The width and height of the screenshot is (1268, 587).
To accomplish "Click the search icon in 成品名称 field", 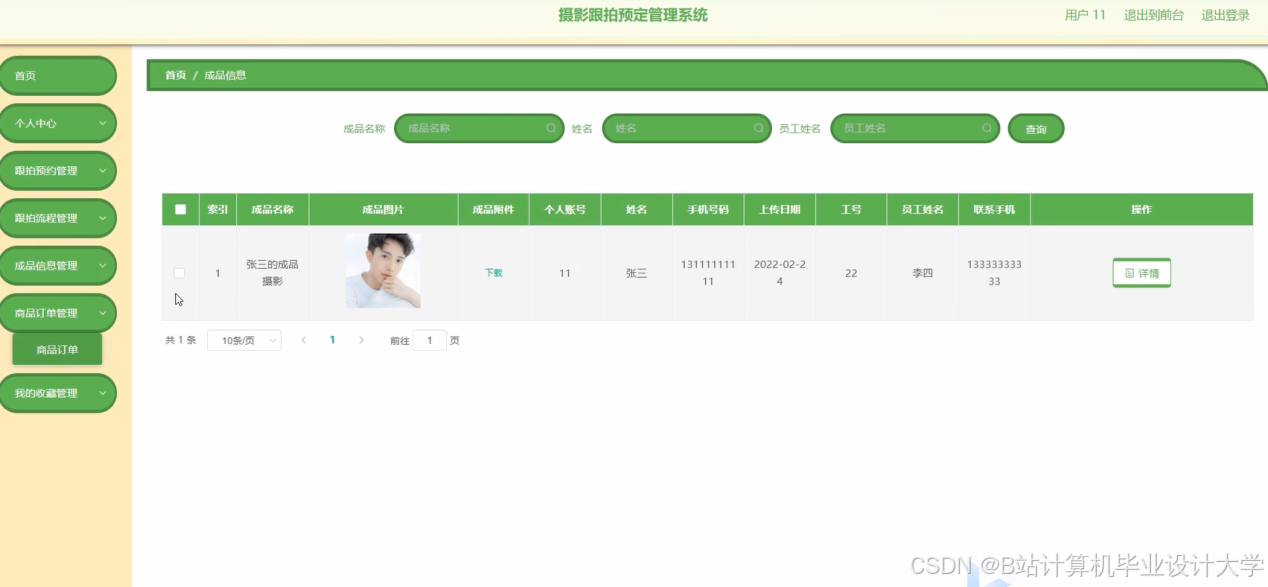I will click(551, 128).
